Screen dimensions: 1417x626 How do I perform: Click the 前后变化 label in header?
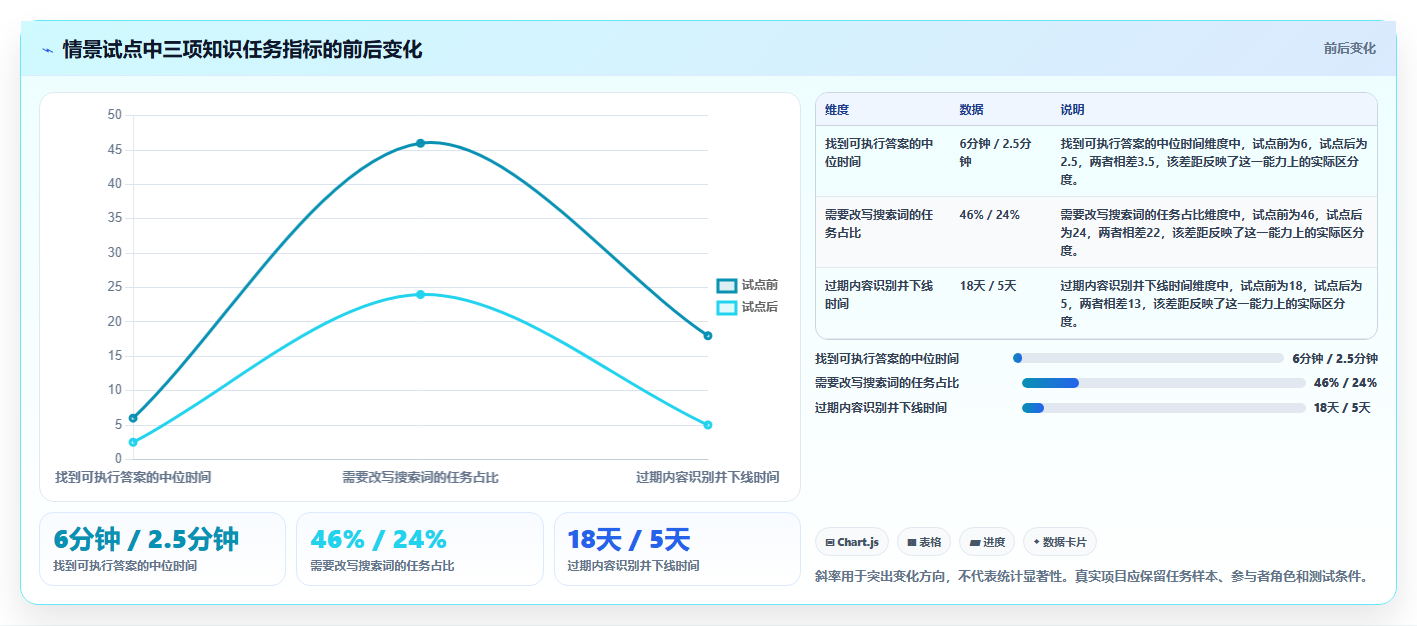pyautogui.click(x=1350, y=48)
